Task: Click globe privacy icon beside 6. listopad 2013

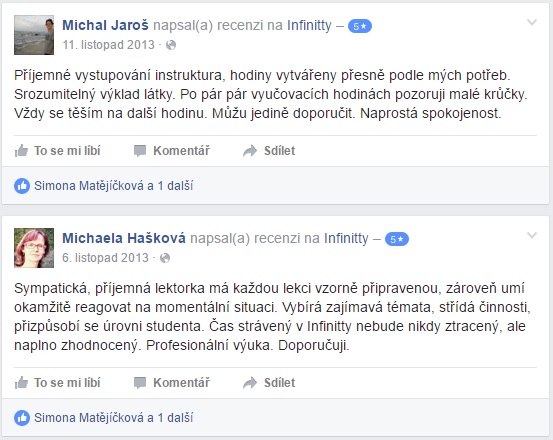Action: [x=165, y=258]
